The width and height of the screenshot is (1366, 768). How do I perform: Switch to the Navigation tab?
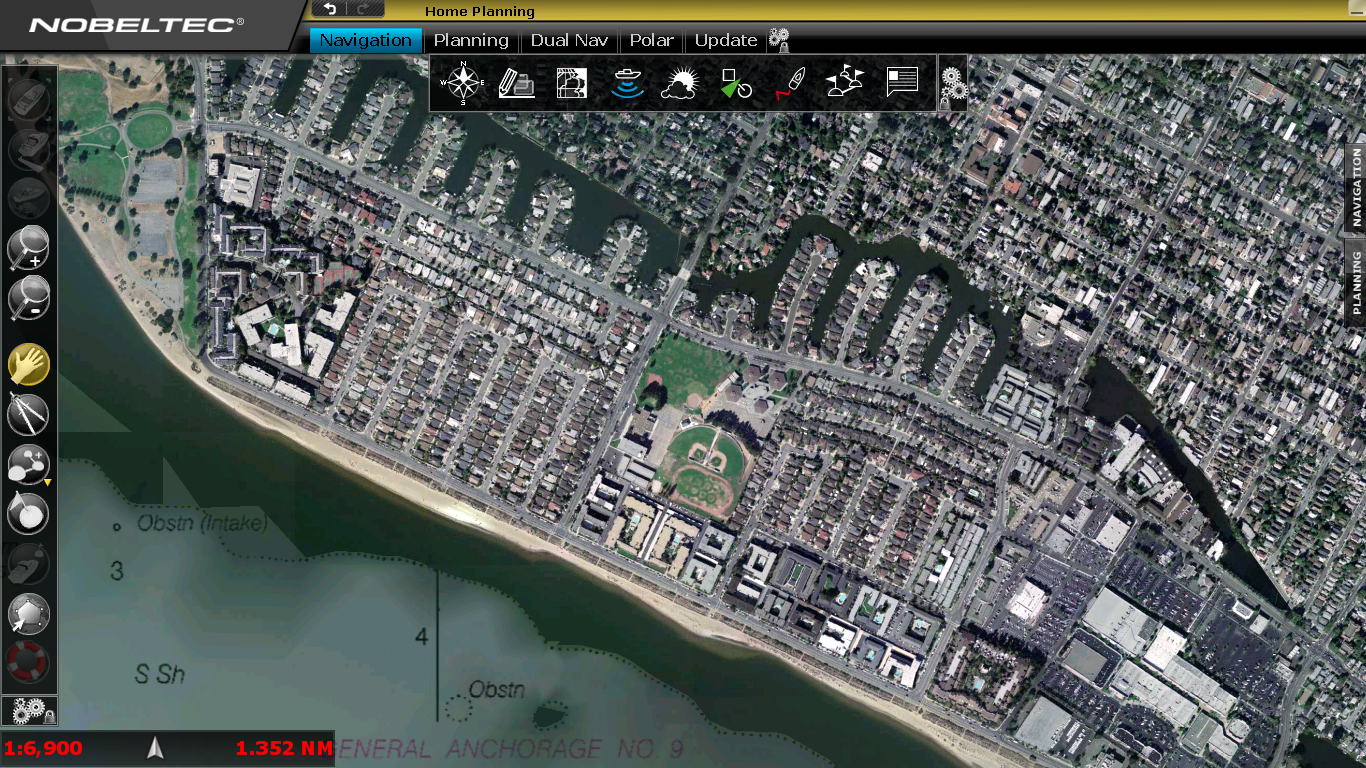click(x=365, y=40)
